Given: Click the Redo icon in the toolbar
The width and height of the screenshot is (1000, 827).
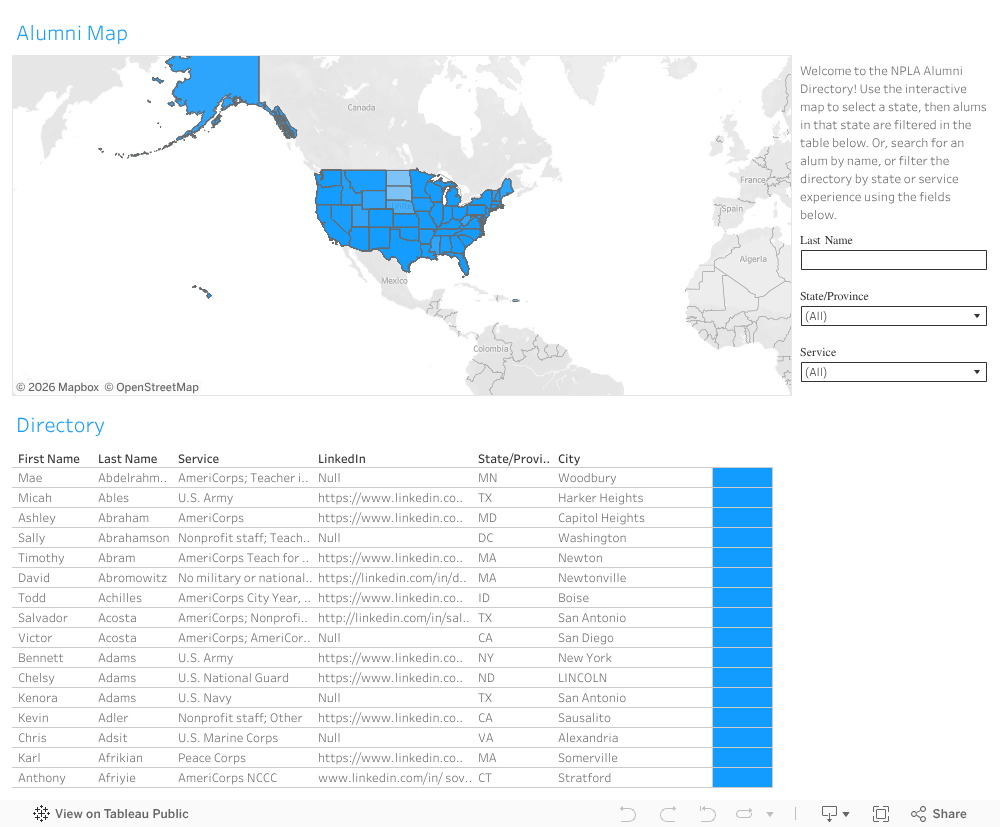Looking at the screenshot, I should point(668,814).
